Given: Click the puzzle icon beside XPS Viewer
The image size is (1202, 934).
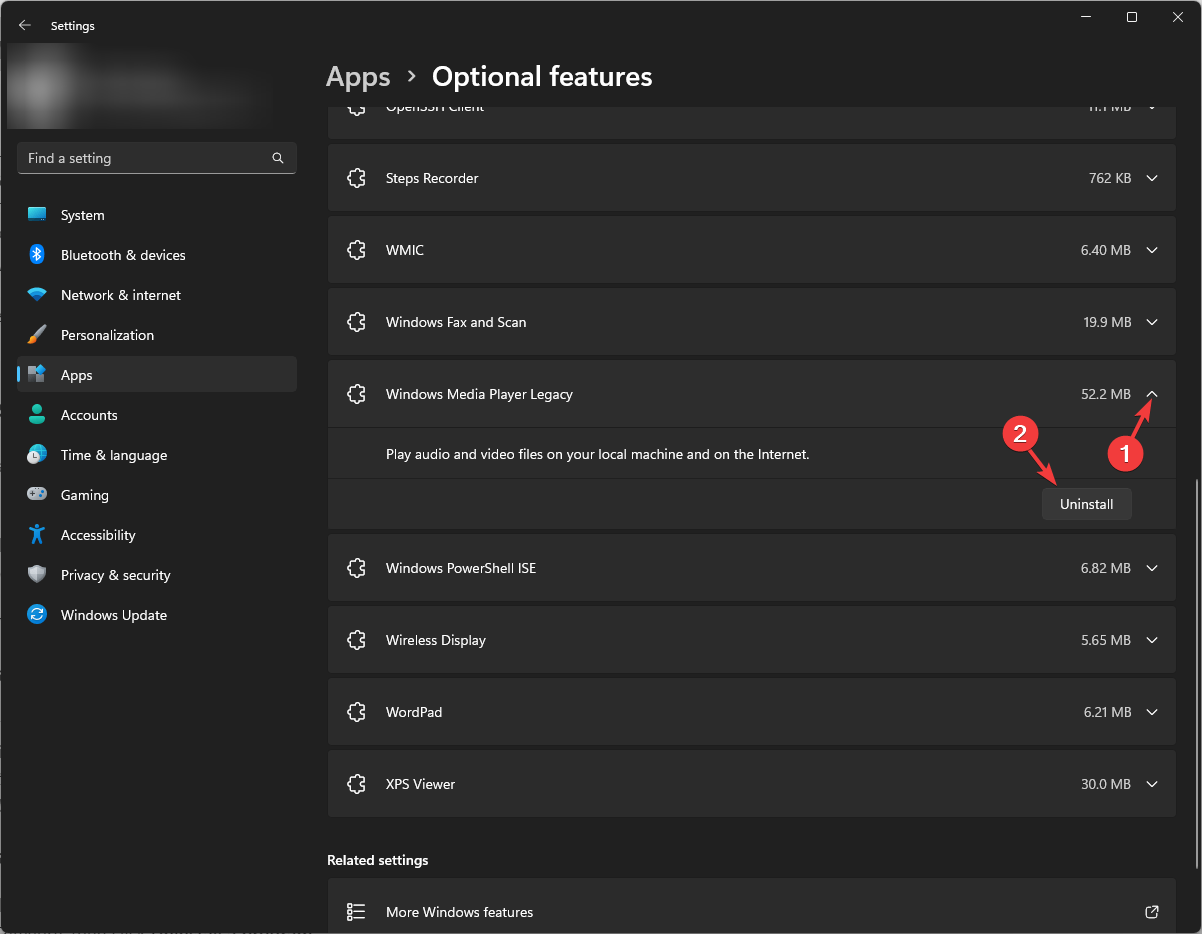Looking at the screenshot, I should (x=356, y=784).
